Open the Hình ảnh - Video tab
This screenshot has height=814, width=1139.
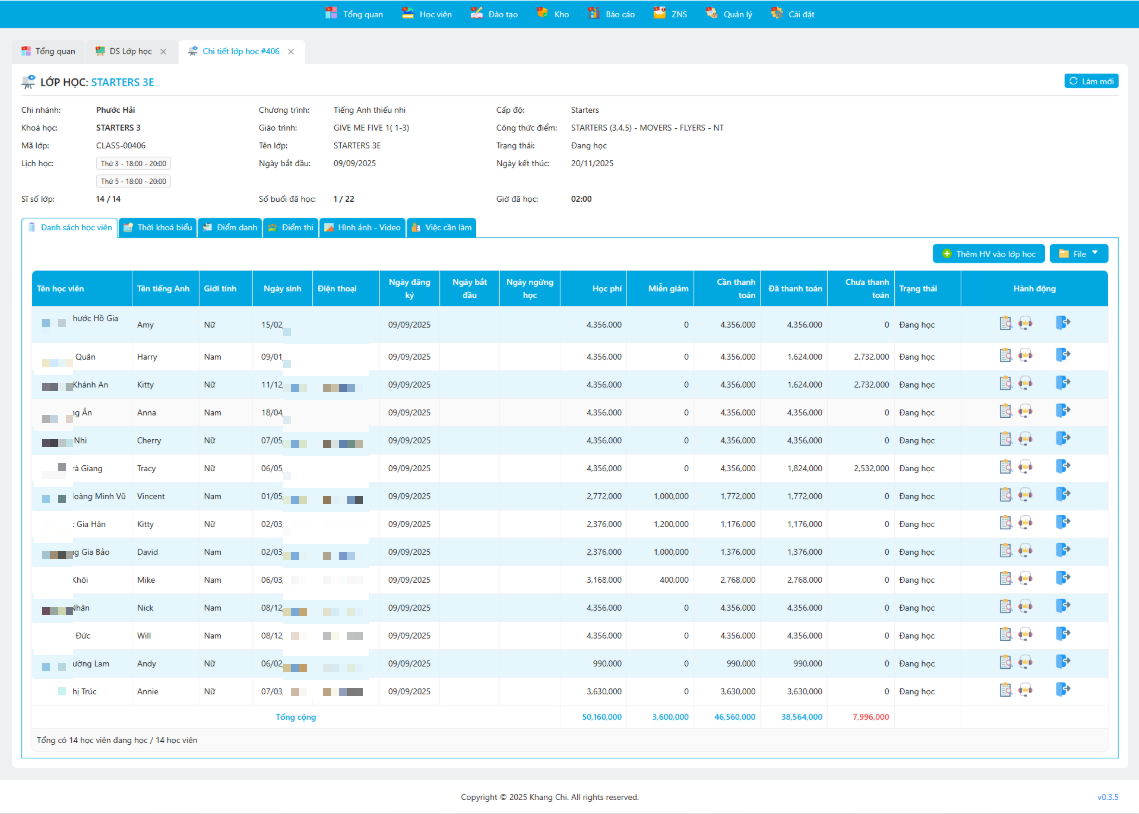[362, 228]
